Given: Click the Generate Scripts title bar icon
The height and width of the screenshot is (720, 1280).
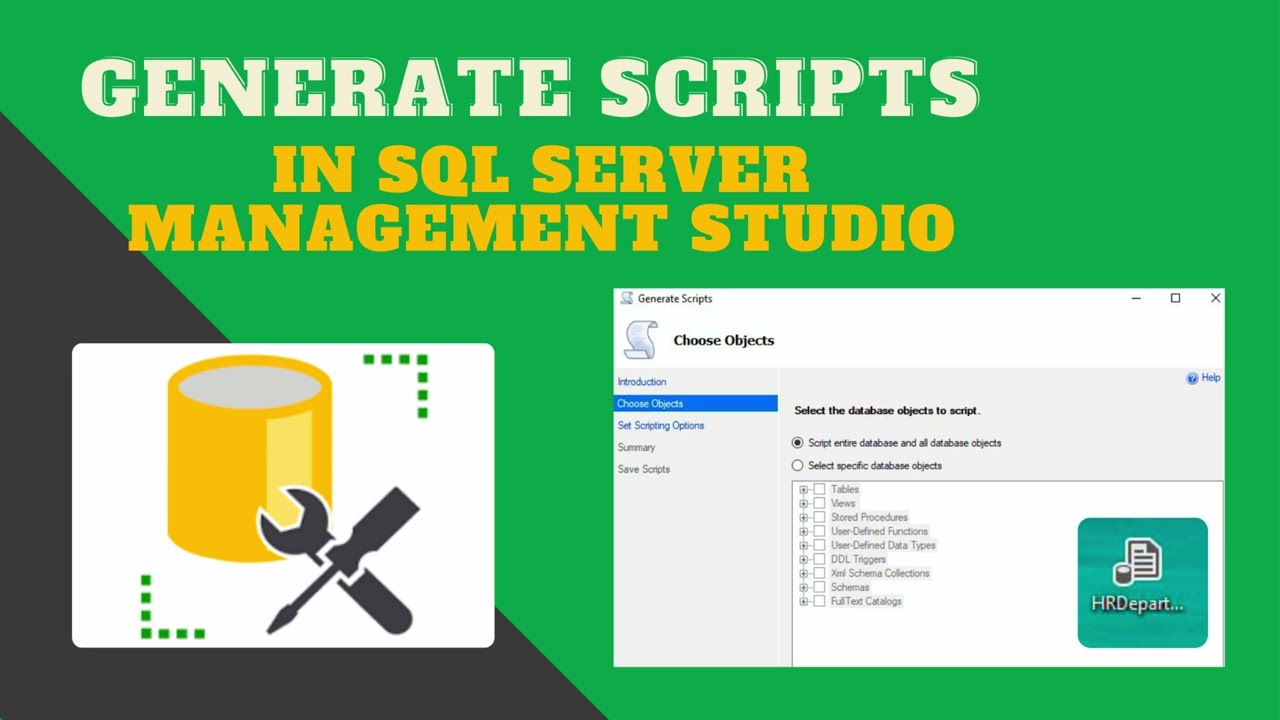Looking at the screenshot, I should pyautogui.click(x=627, y=298).
